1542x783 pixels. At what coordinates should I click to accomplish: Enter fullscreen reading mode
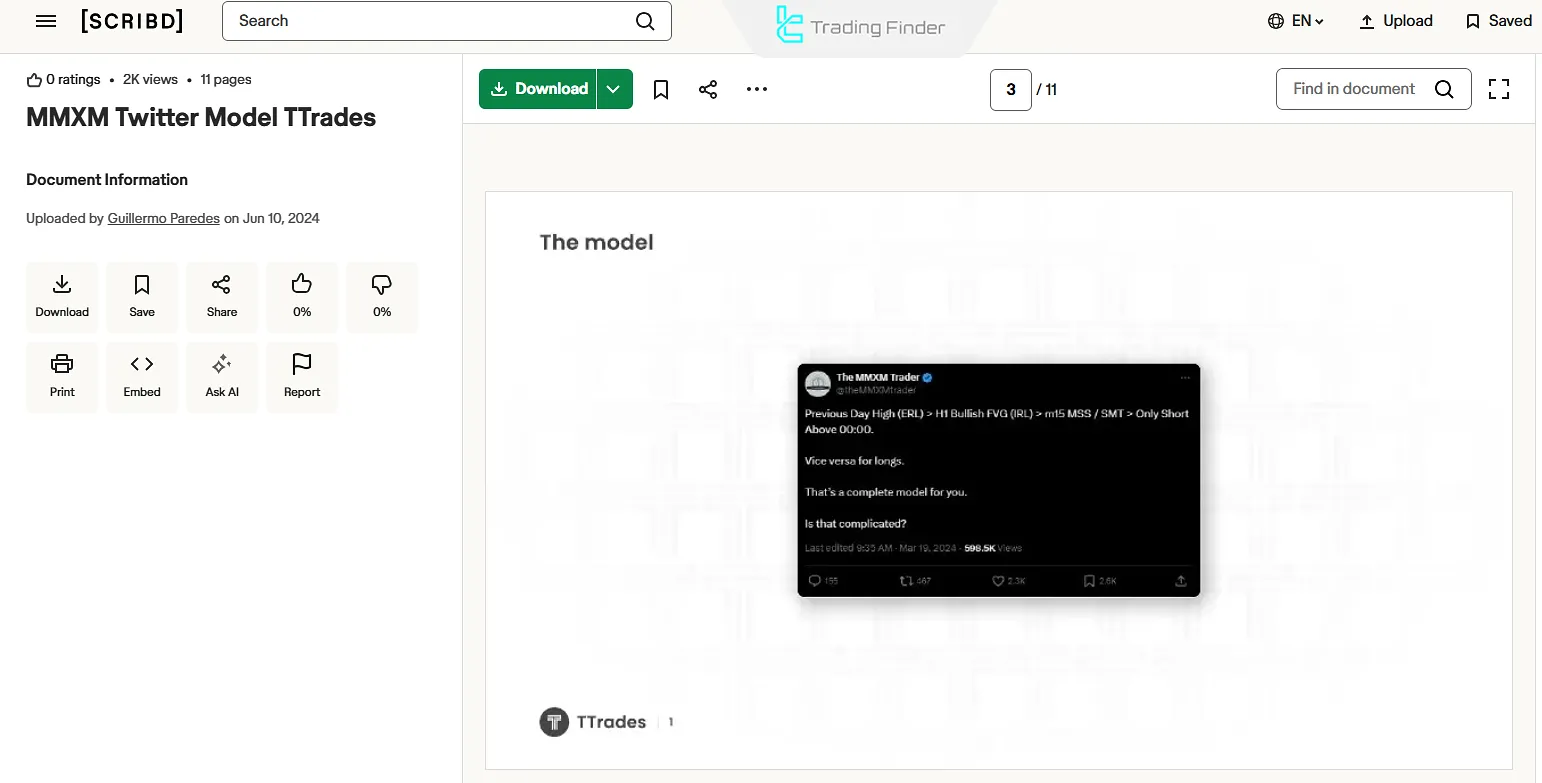point(1499,89)
